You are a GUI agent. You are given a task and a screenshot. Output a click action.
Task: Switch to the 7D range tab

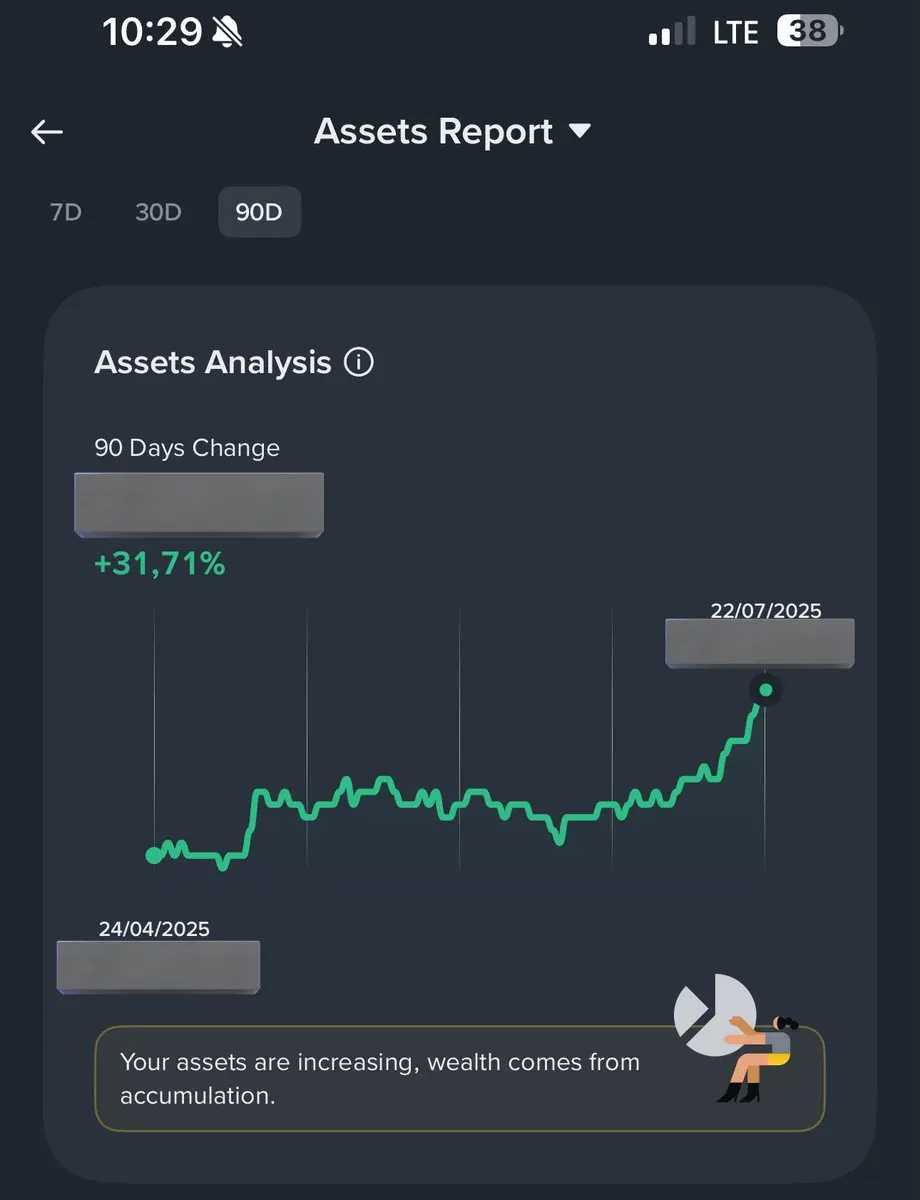tap(66, 212)
